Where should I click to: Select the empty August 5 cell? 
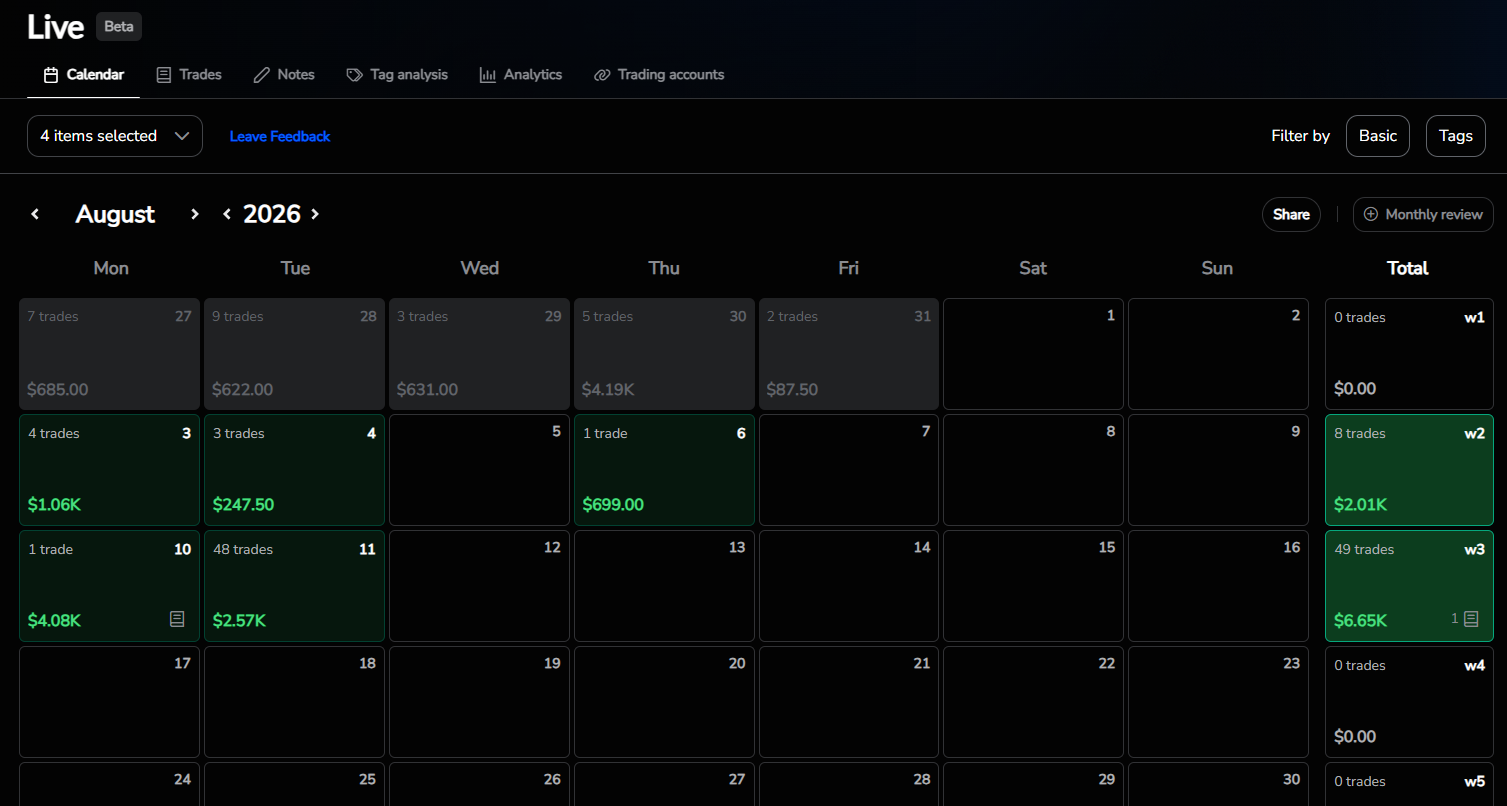click(x=479, y=470)
